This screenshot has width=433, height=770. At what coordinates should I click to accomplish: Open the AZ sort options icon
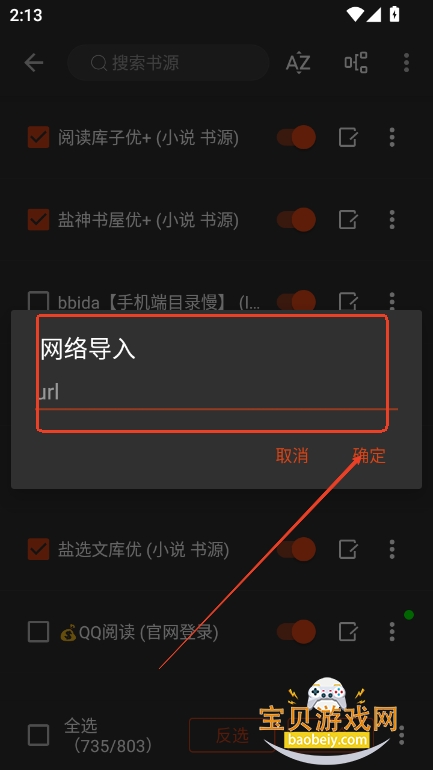pyautogui.click(x=298, y=63)
